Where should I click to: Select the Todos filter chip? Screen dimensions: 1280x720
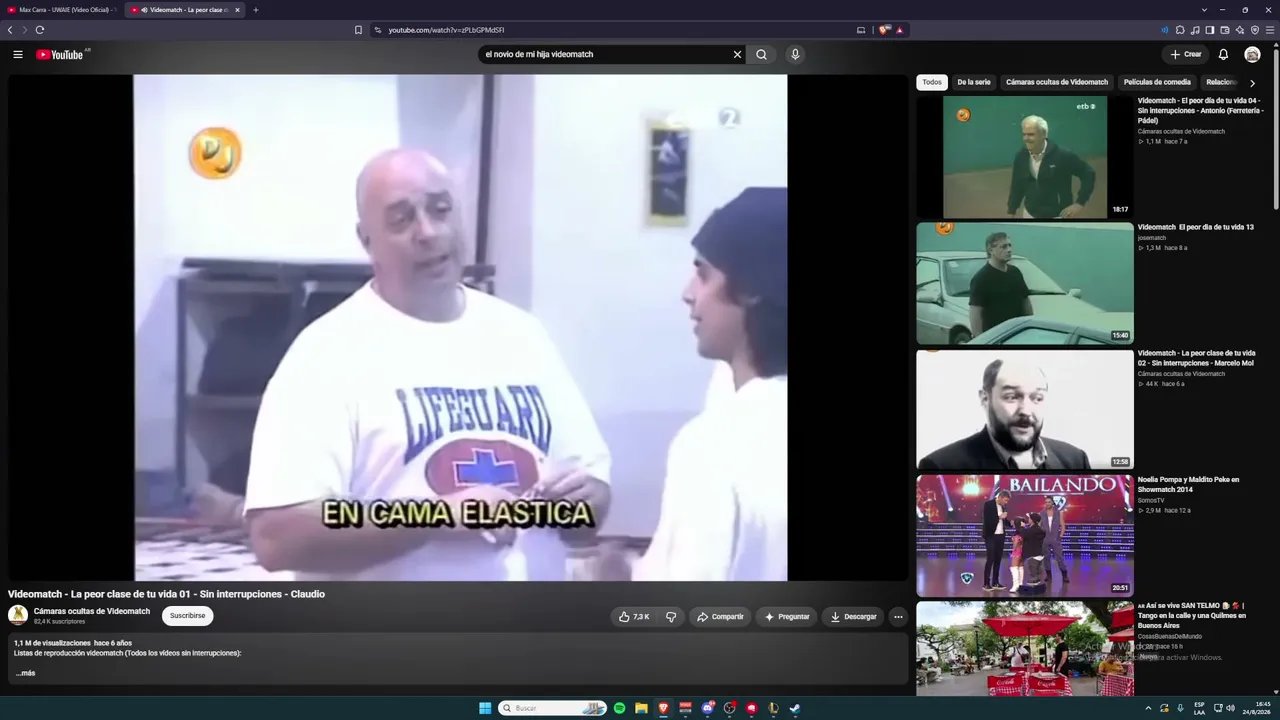click(932, 82)
